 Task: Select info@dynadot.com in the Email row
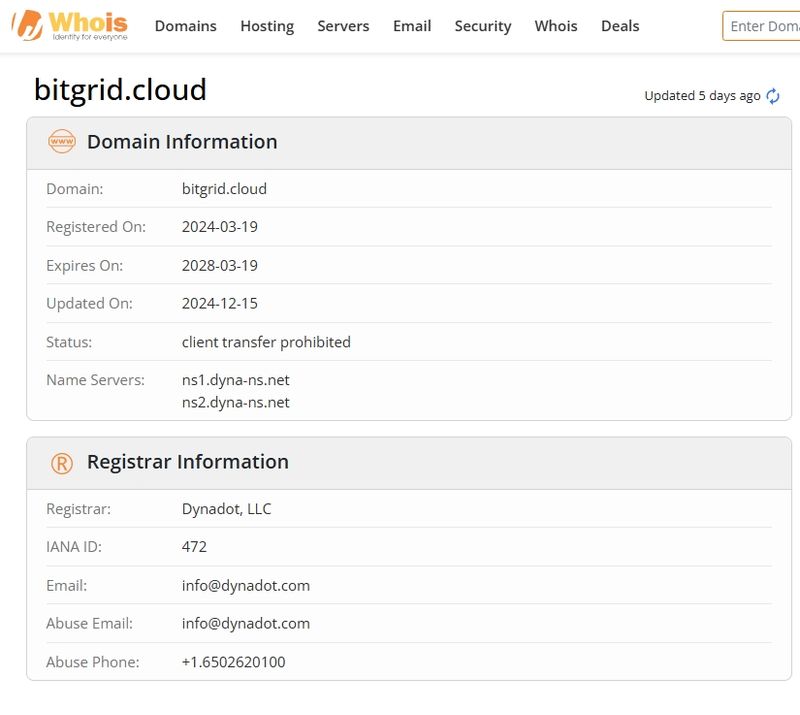click(245, 585)
